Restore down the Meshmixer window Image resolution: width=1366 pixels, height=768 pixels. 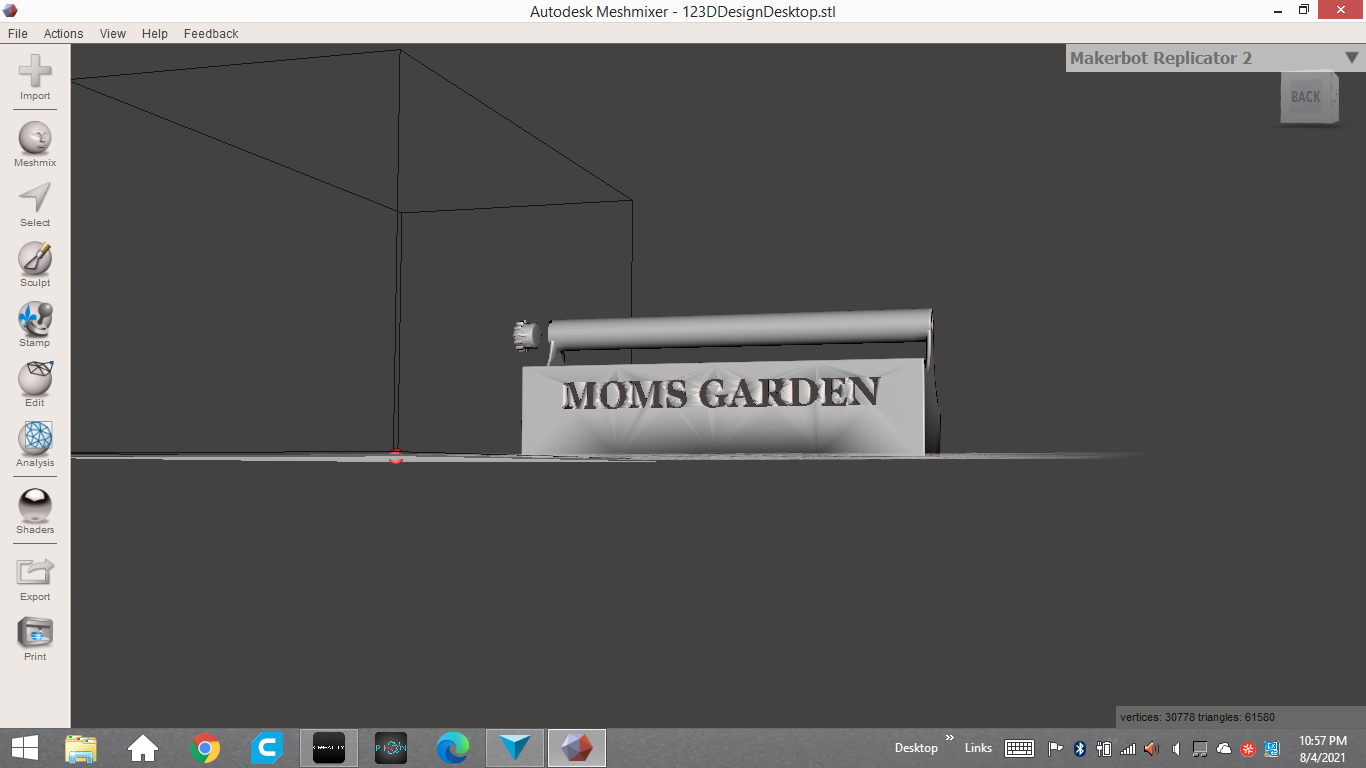[1304, 10]
